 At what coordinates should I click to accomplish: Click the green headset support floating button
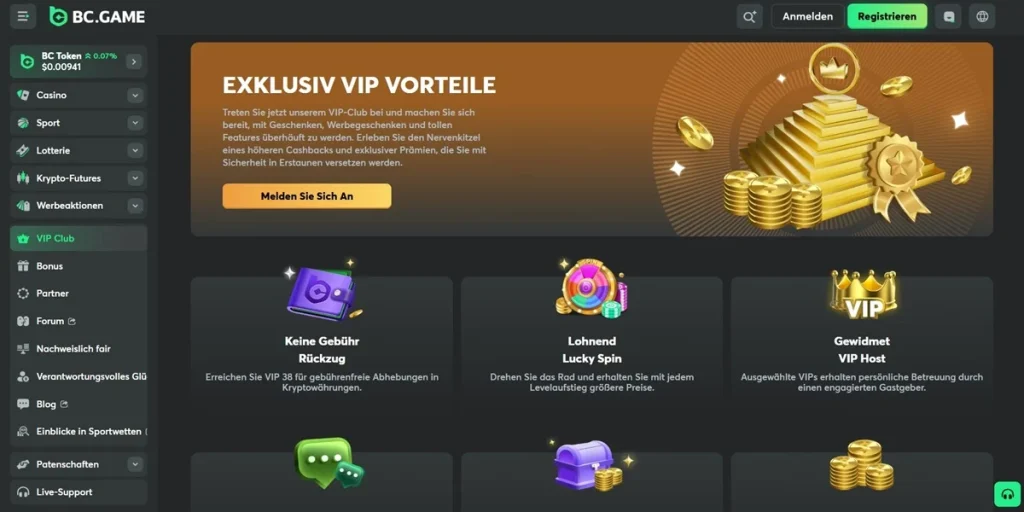pyautogui.click(x=1007, y=494)
